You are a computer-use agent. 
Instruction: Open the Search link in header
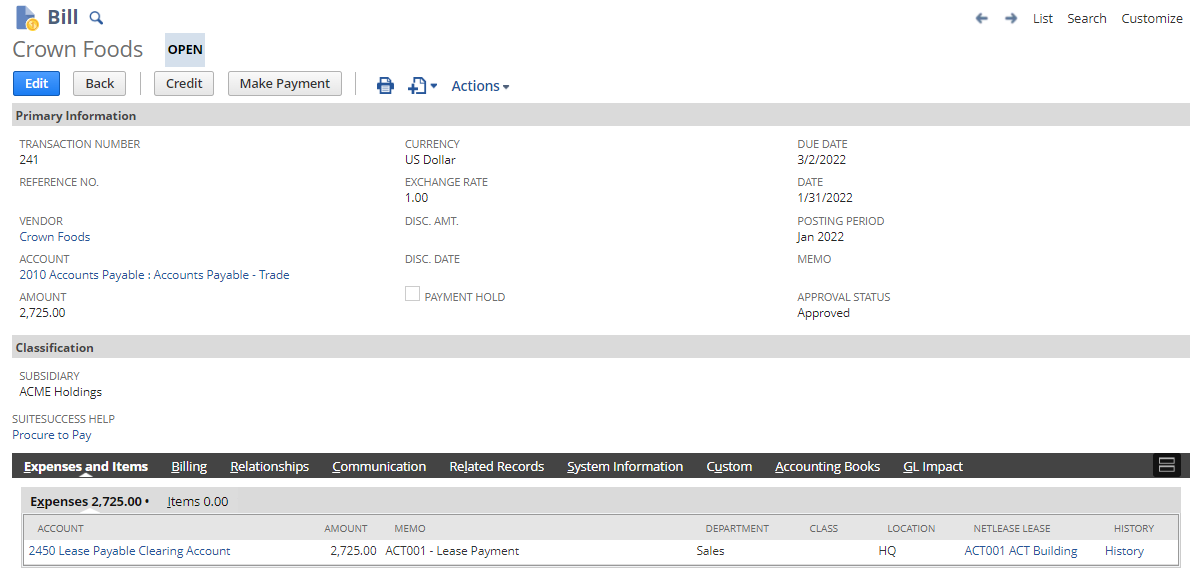tap(1087, 18)
